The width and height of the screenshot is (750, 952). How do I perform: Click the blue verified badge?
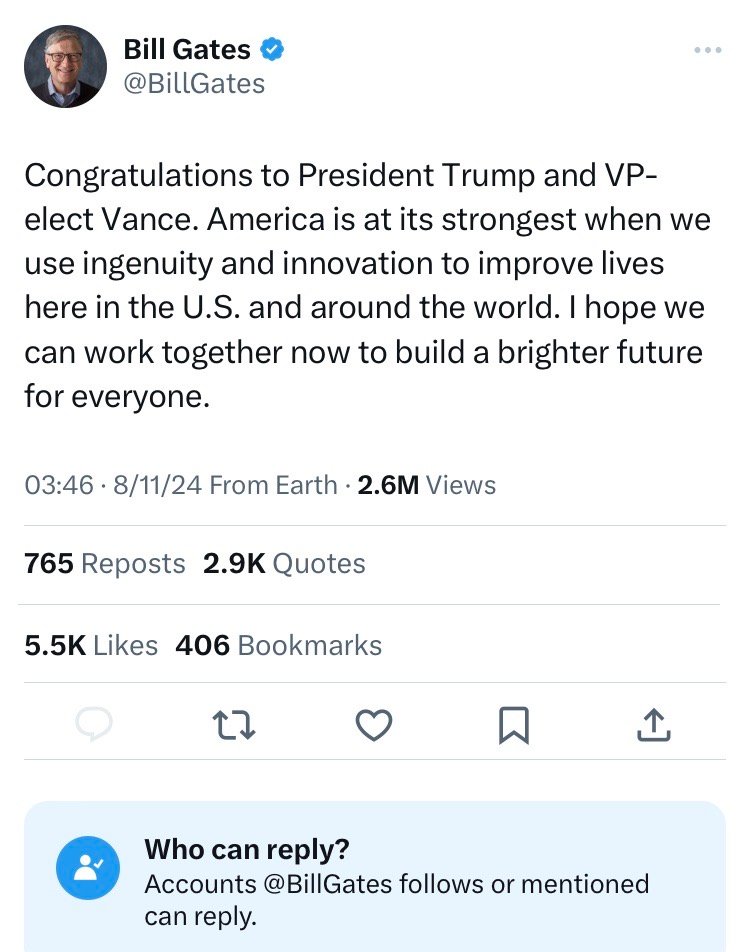coord(271,48)
